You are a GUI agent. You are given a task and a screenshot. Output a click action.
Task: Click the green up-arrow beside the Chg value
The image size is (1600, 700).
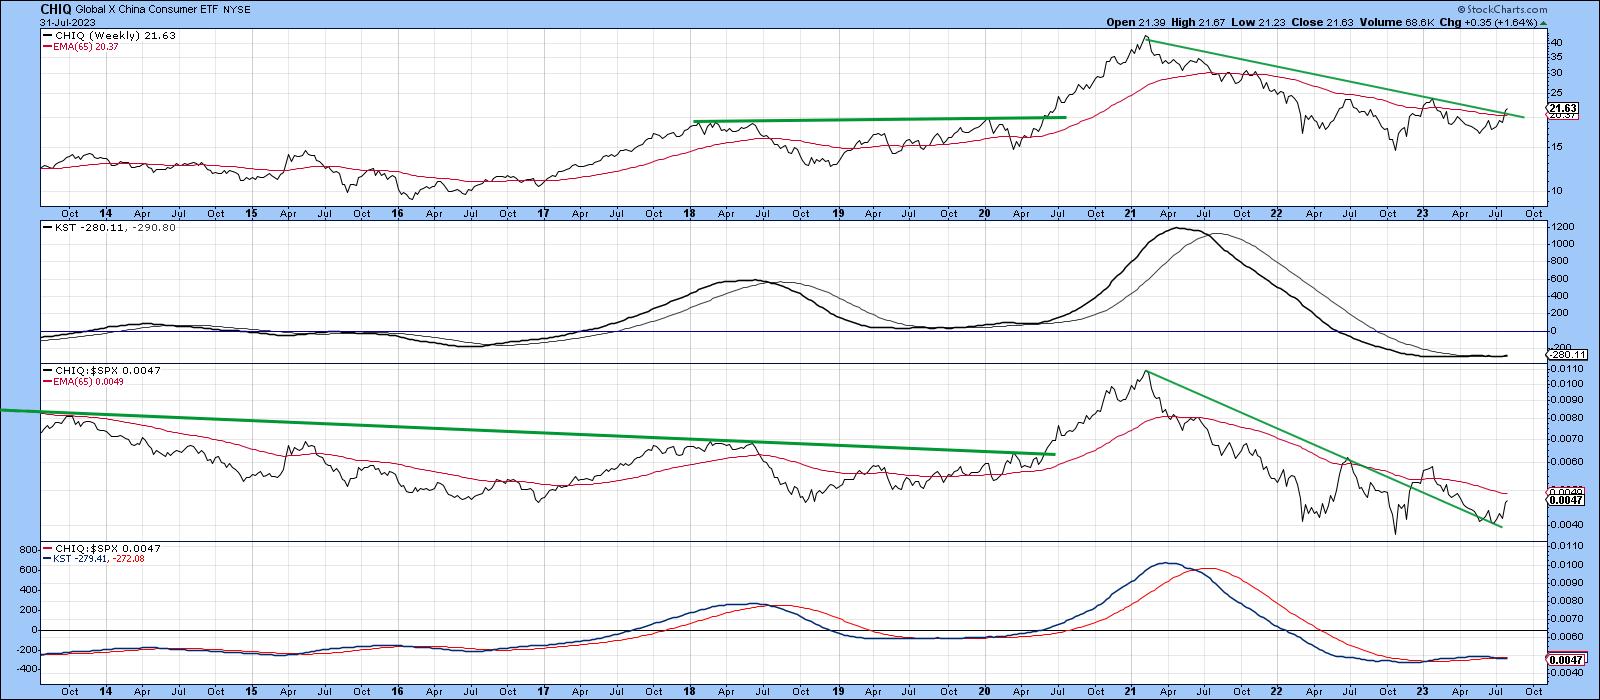1545,22
